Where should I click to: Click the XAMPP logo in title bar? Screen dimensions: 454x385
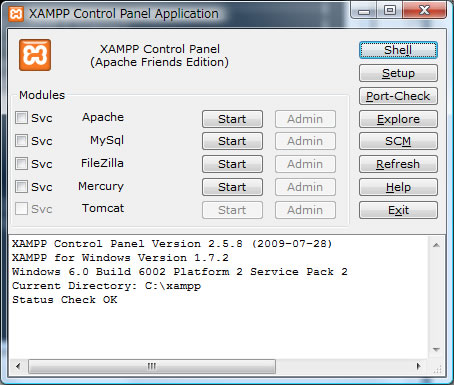16,14
